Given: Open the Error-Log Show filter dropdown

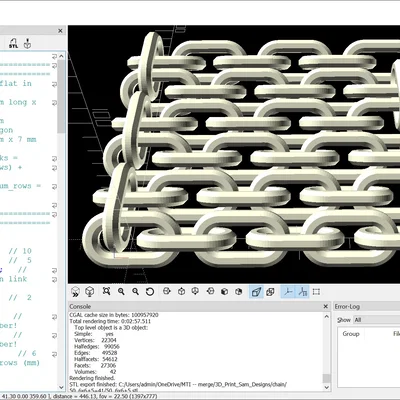Looking at the screenshot, I should pyautogui.click(x=377, y=320).
